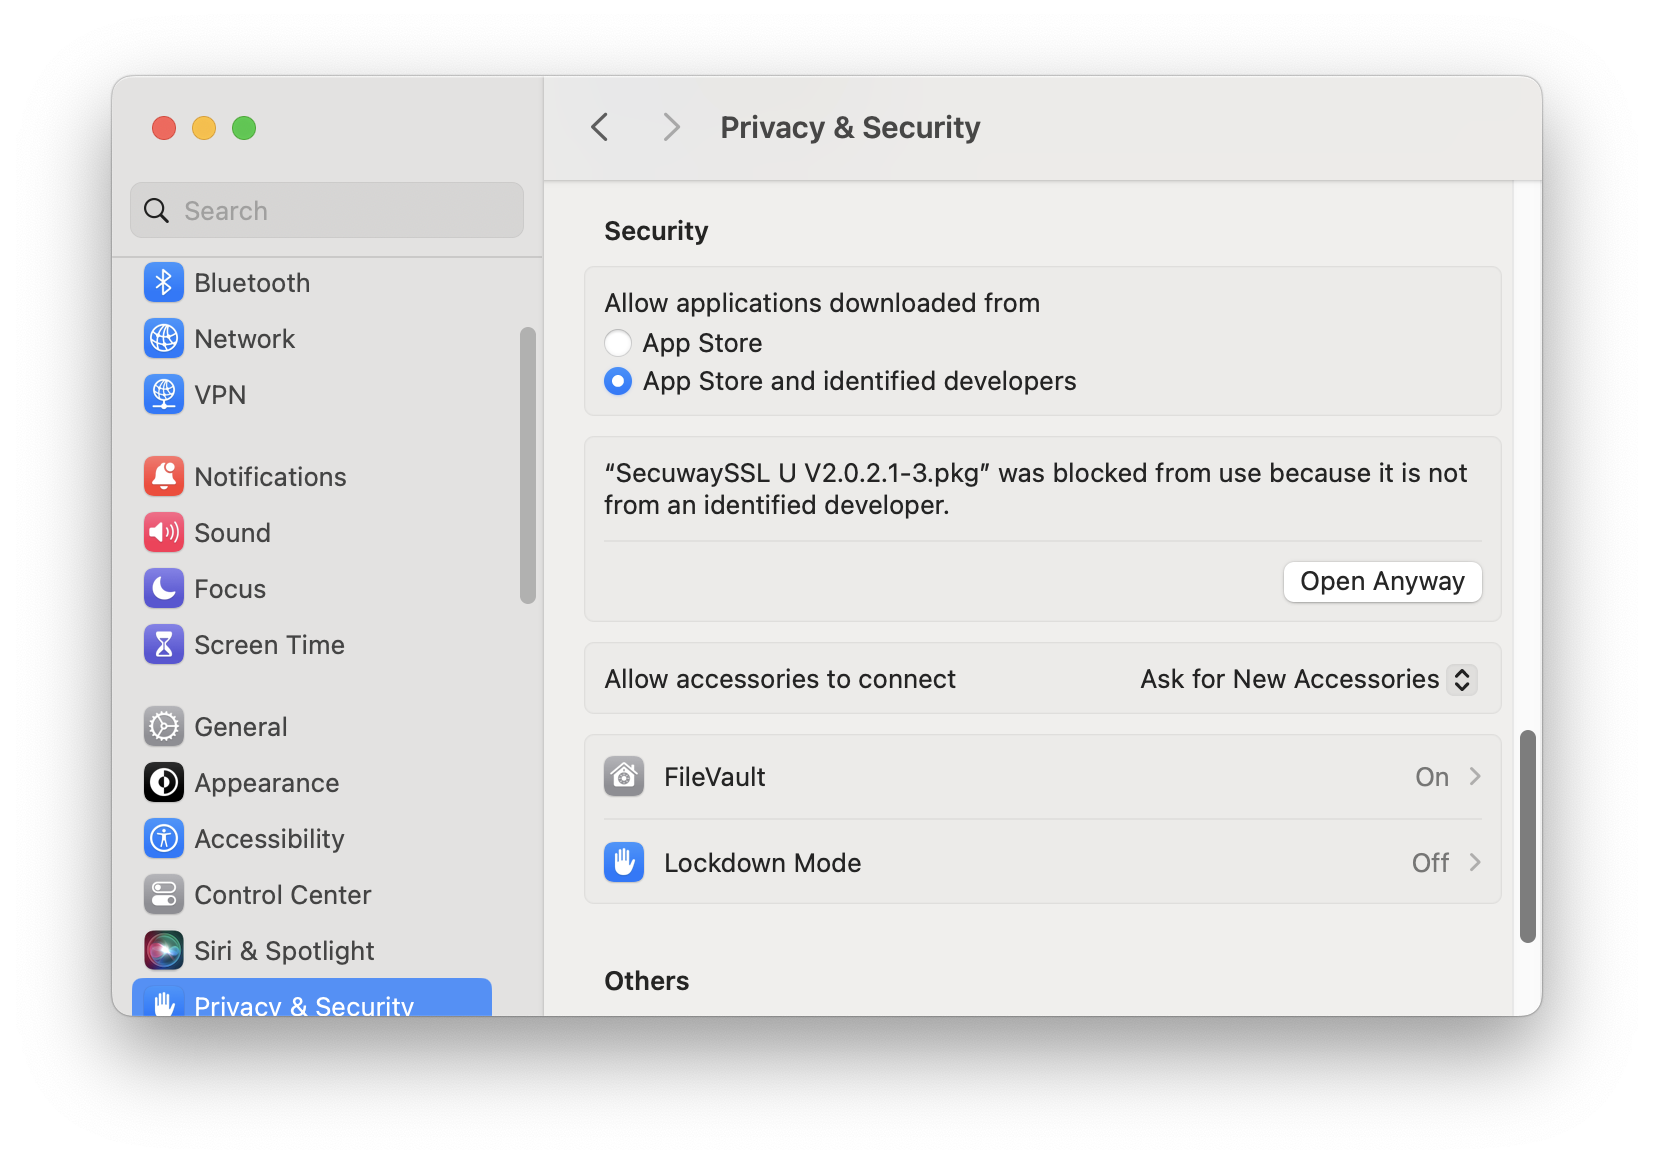This screenshot has height=1164, width=1654.
Task: Click the VPN sidebar icon
Action: (x=164, y=395)
